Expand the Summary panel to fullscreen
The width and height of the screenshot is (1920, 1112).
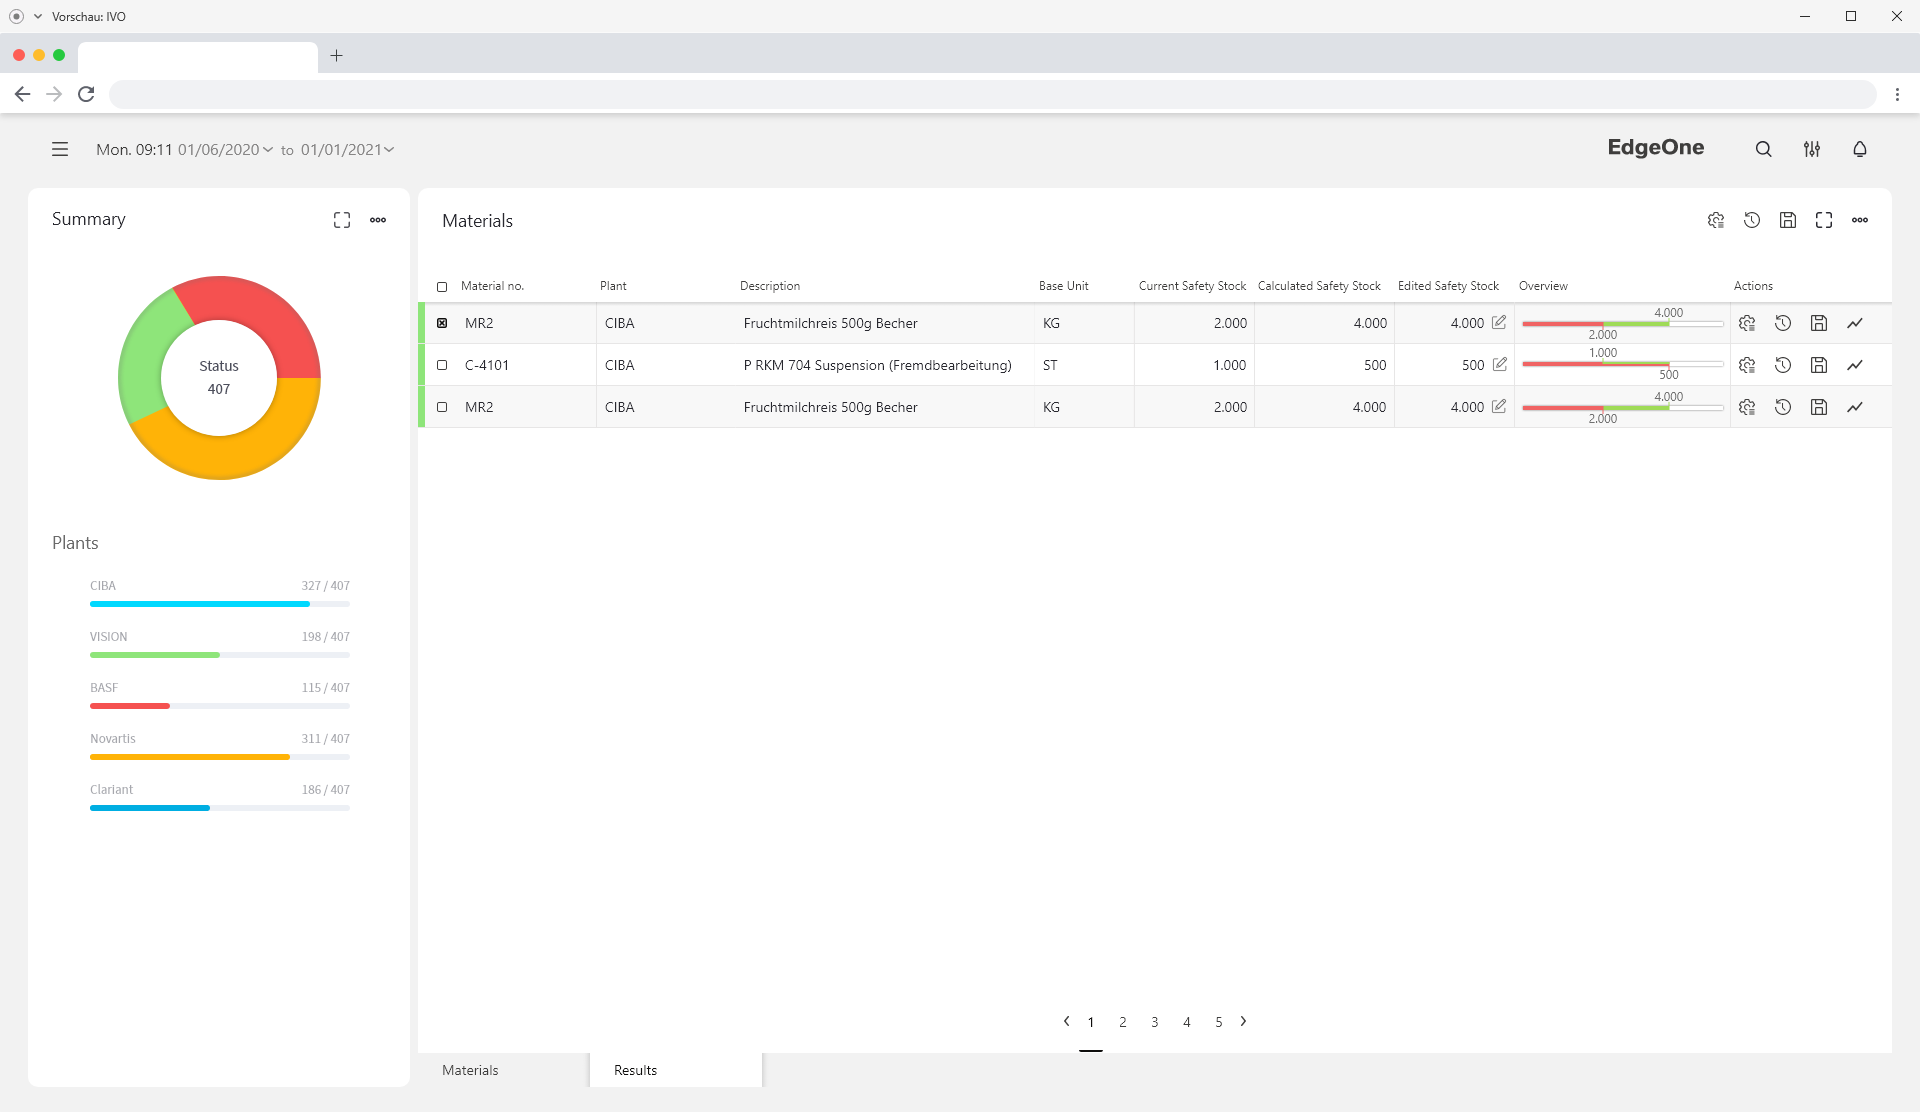click(x=342, y=220)
